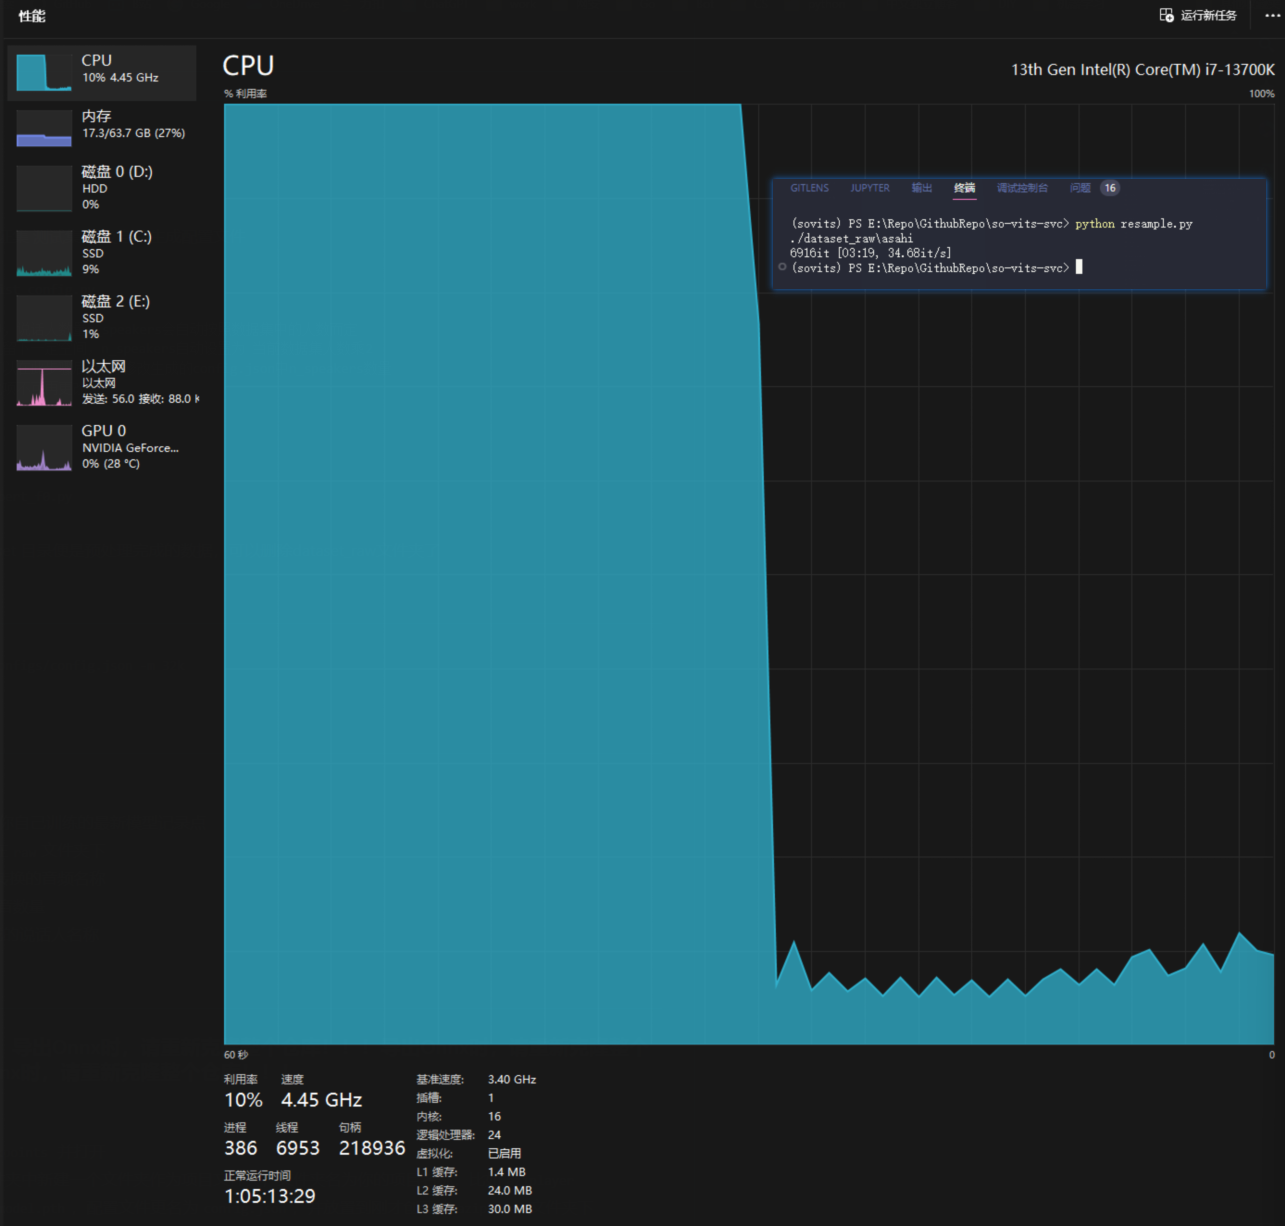Click the handle count '218936'

372,1148
